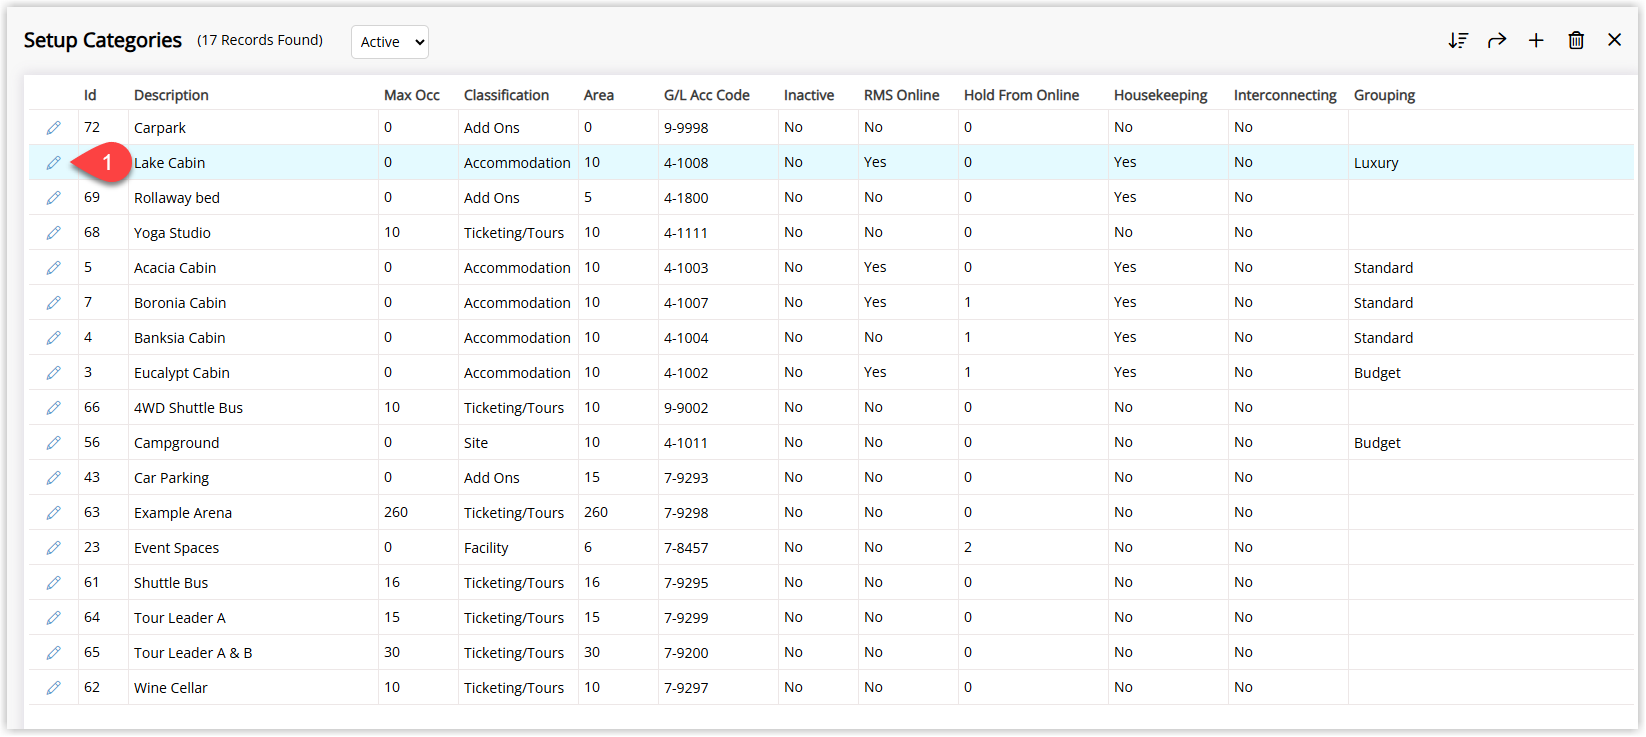Sort by the Housekeeping column header
Image resolution: width=1646 pixels, height=737 pixels.
pyautogui.click(x=1161, y=95)
